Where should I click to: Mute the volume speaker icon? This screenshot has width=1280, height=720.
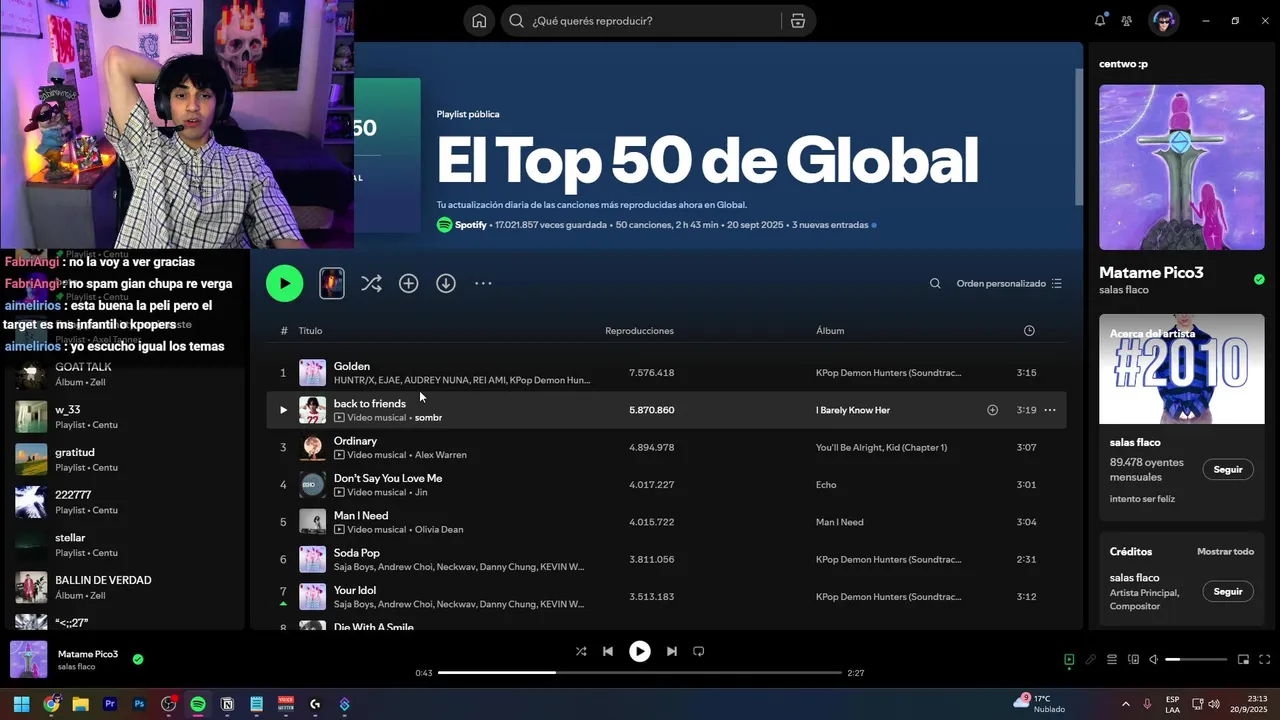tap(1153, 660)
